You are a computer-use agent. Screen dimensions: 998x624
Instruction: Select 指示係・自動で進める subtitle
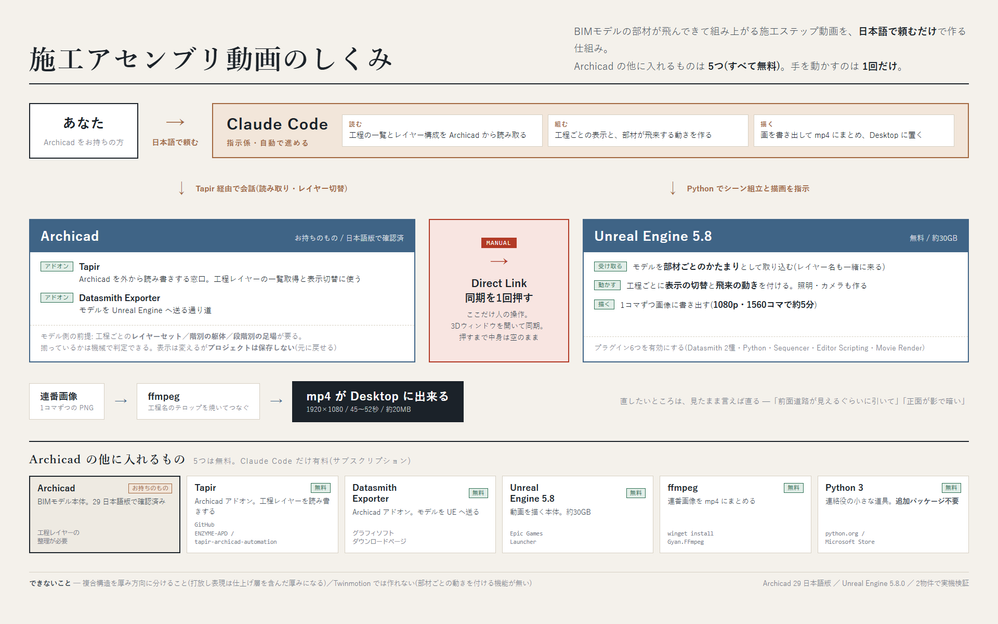pos(267,143)
